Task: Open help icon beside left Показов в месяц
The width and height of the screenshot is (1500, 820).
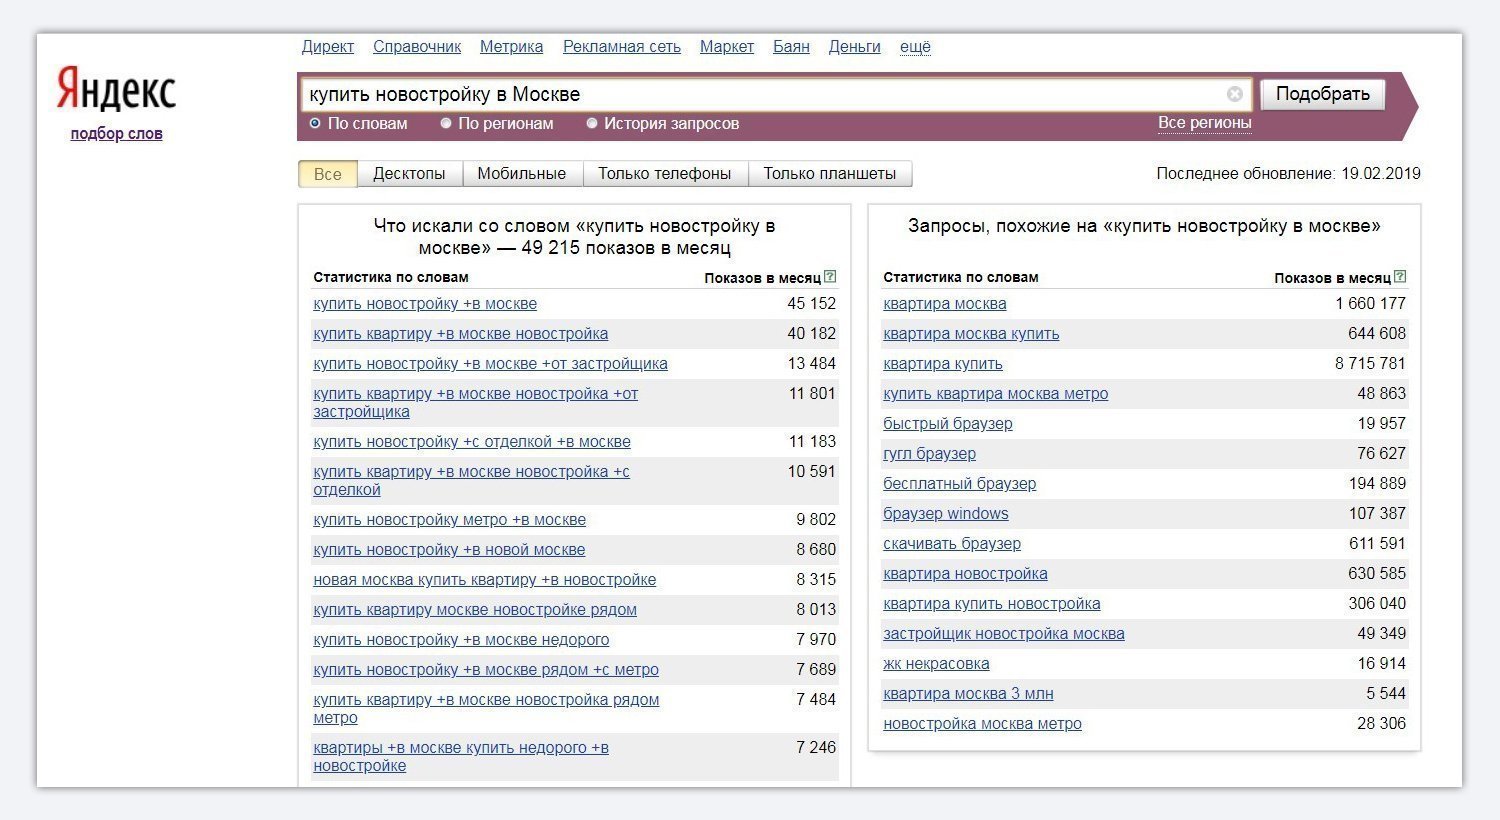Action: point(830,277)
